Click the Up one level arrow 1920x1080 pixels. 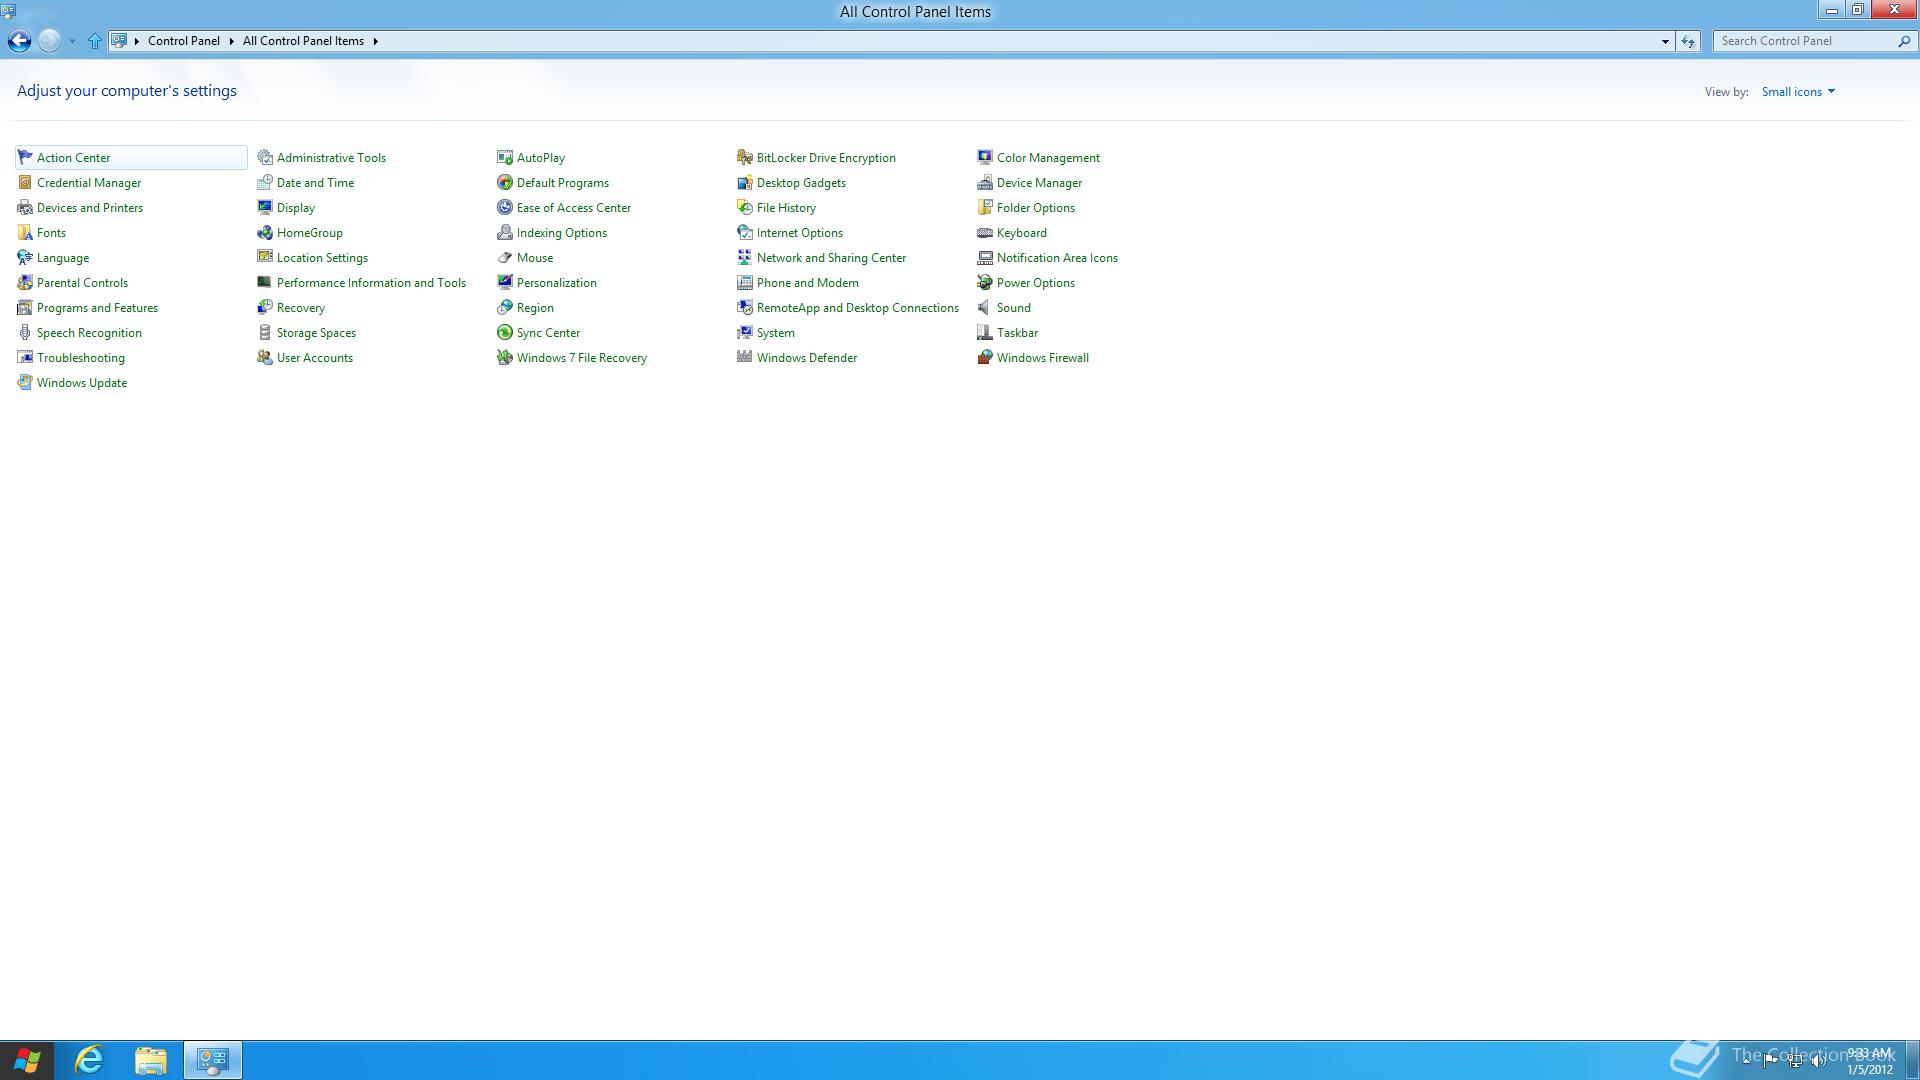click(x=95, y=41)
